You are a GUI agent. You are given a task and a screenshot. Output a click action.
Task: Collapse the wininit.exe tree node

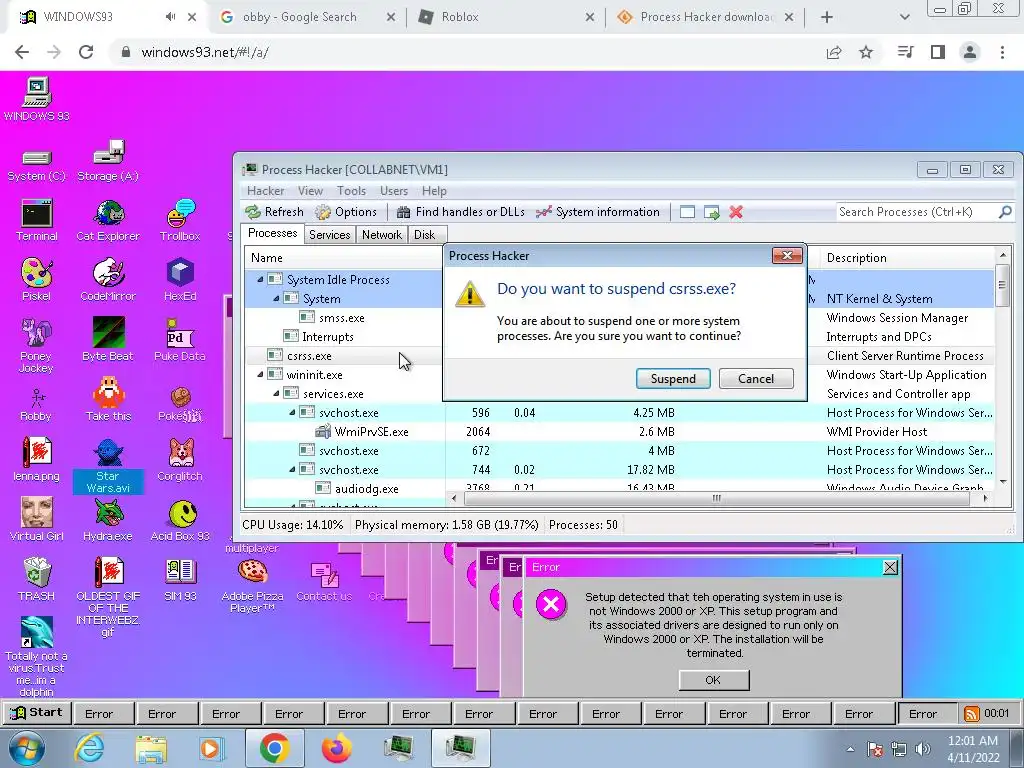tap(261, 375)
